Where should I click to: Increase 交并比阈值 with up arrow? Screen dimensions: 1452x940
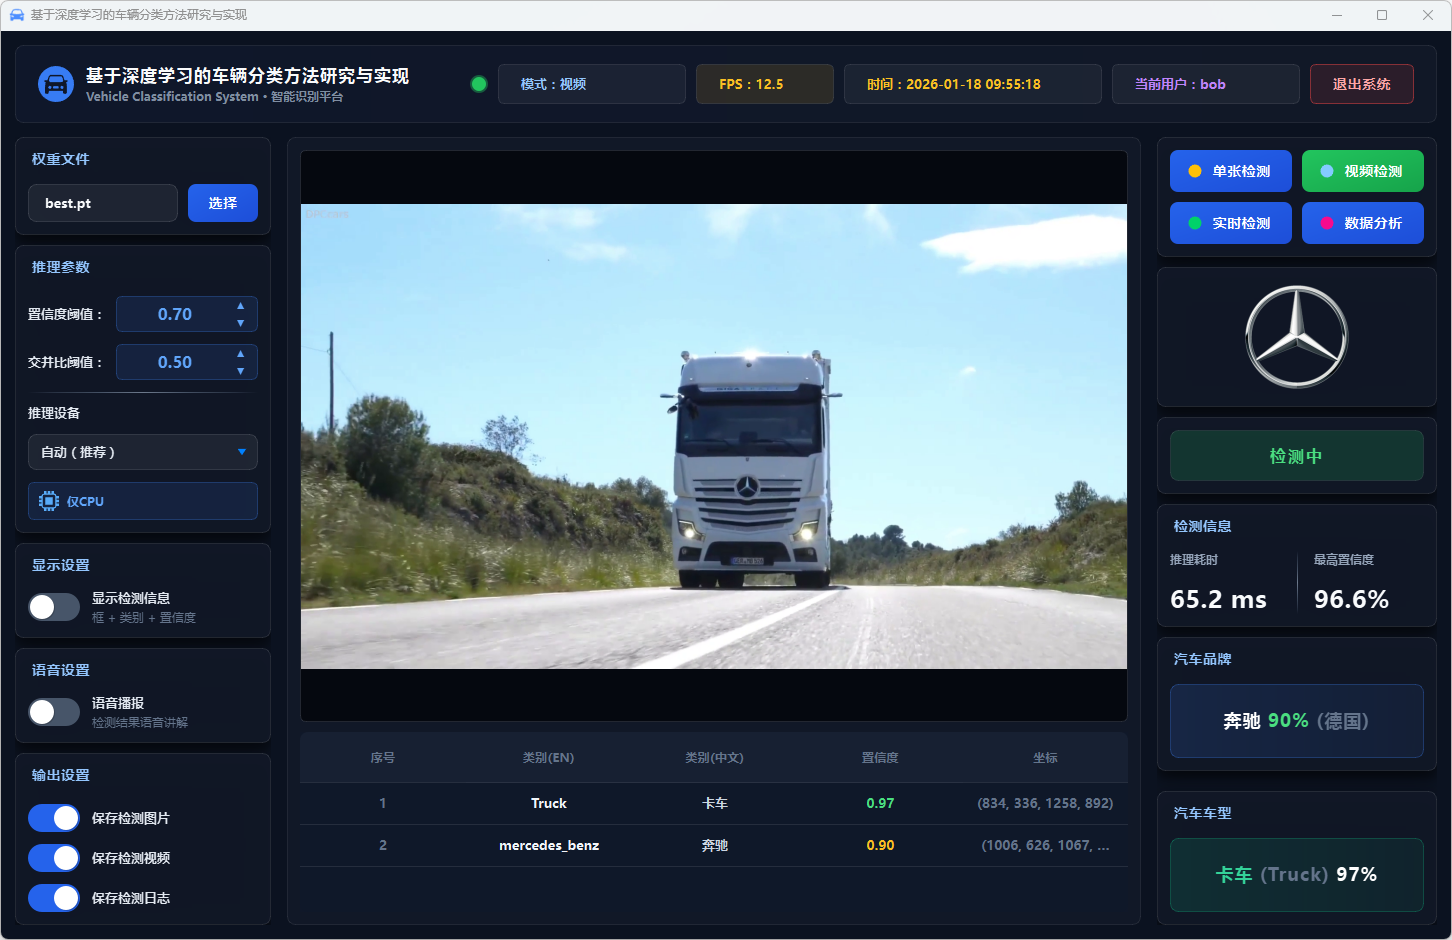pyautogui.click(x=240, y=354)
